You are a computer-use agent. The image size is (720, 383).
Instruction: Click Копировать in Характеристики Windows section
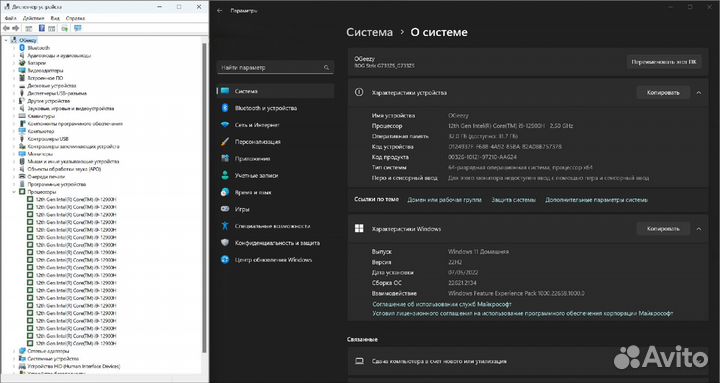(x=663, y=229)
